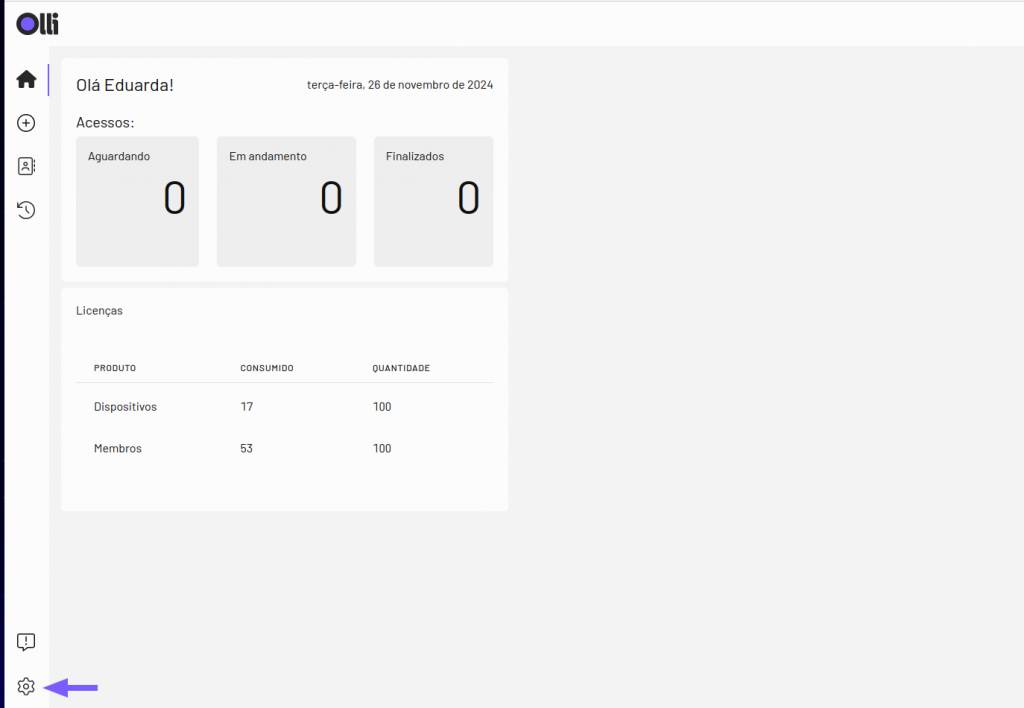The width and height of the screenshot is (1024, 708).
Task: Select the Membros row label
Action: pos(118,449)
